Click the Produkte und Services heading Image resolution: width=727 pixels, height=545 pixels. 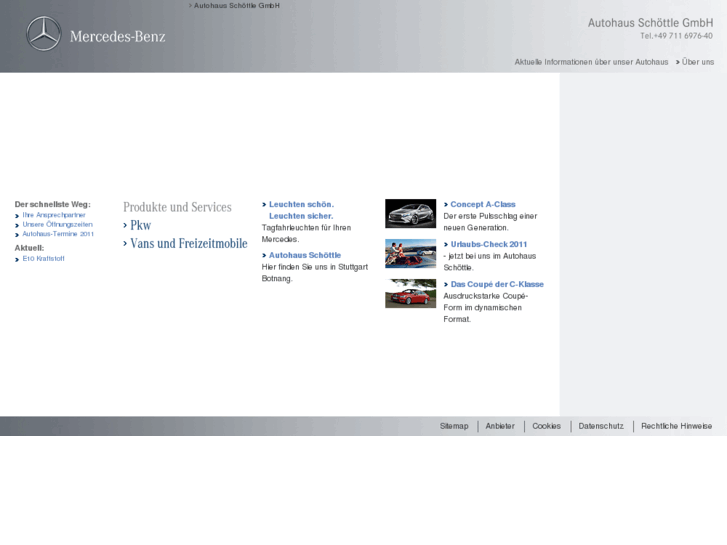[x=177, y=207]
